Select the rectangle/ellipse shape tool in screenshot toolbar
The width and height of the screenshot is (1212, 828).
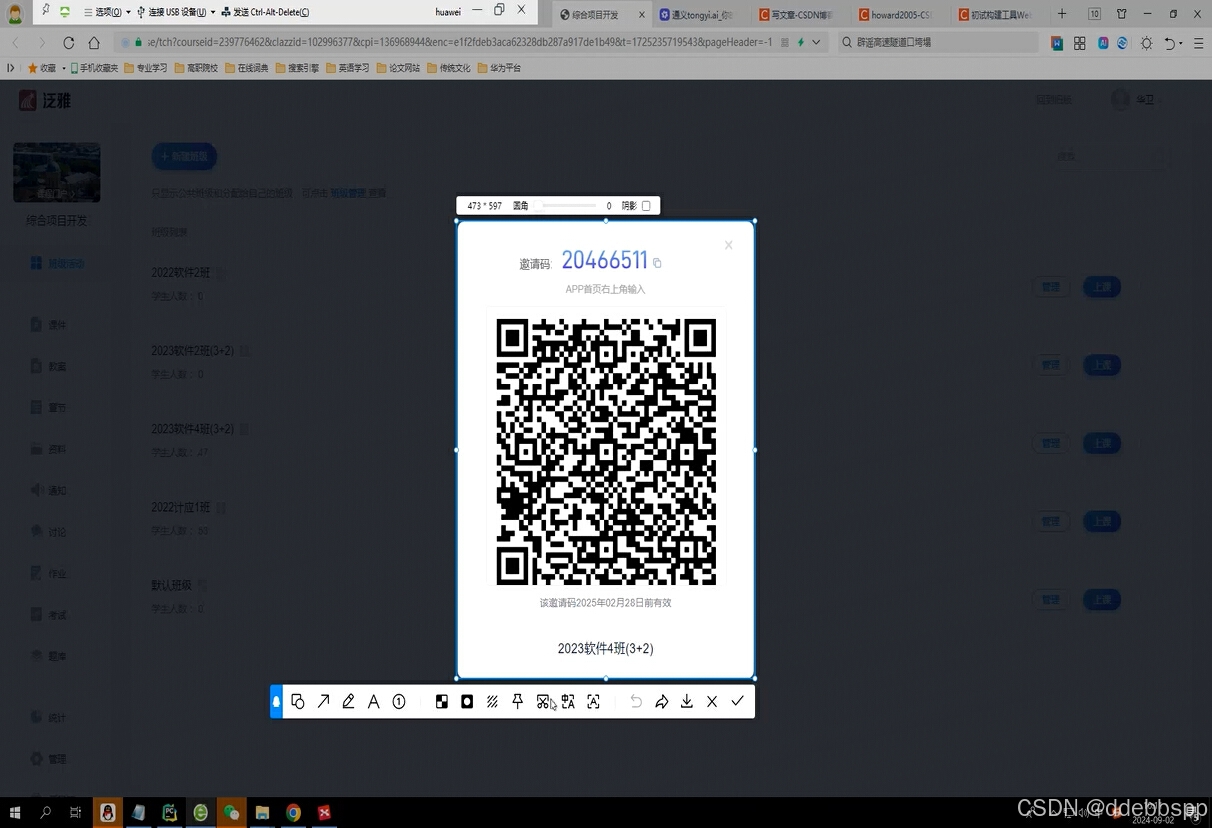point(298,702)
